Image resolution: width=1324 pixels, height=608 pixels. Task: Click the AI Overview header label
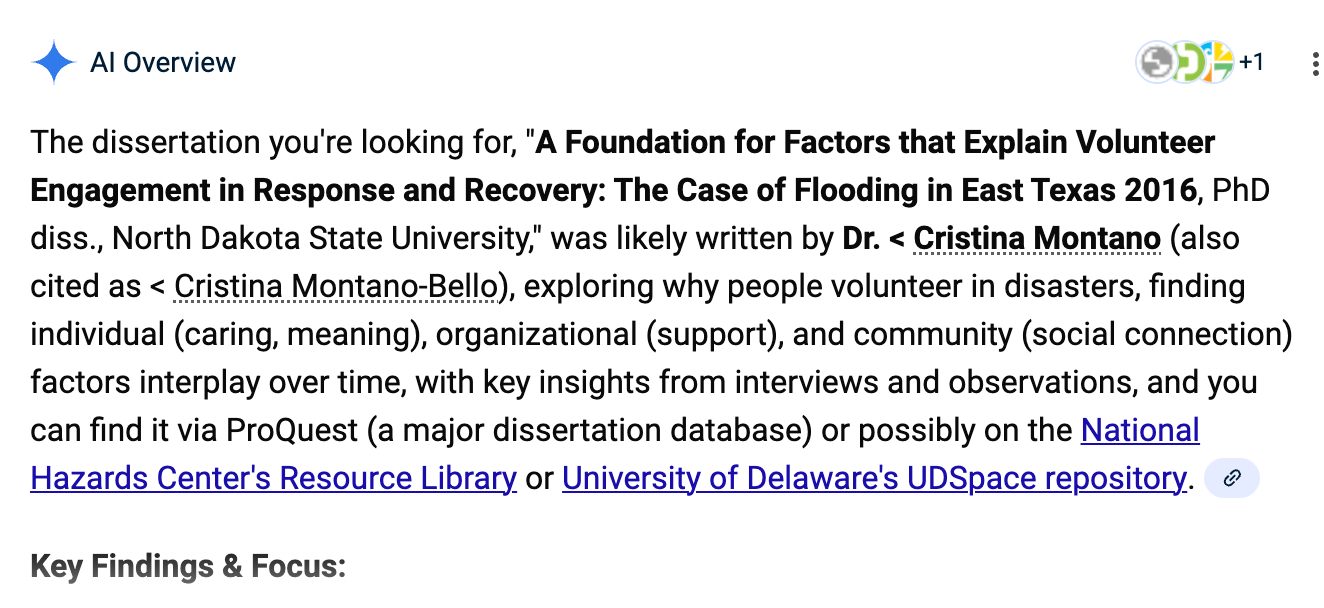click(x=163, y=63)
